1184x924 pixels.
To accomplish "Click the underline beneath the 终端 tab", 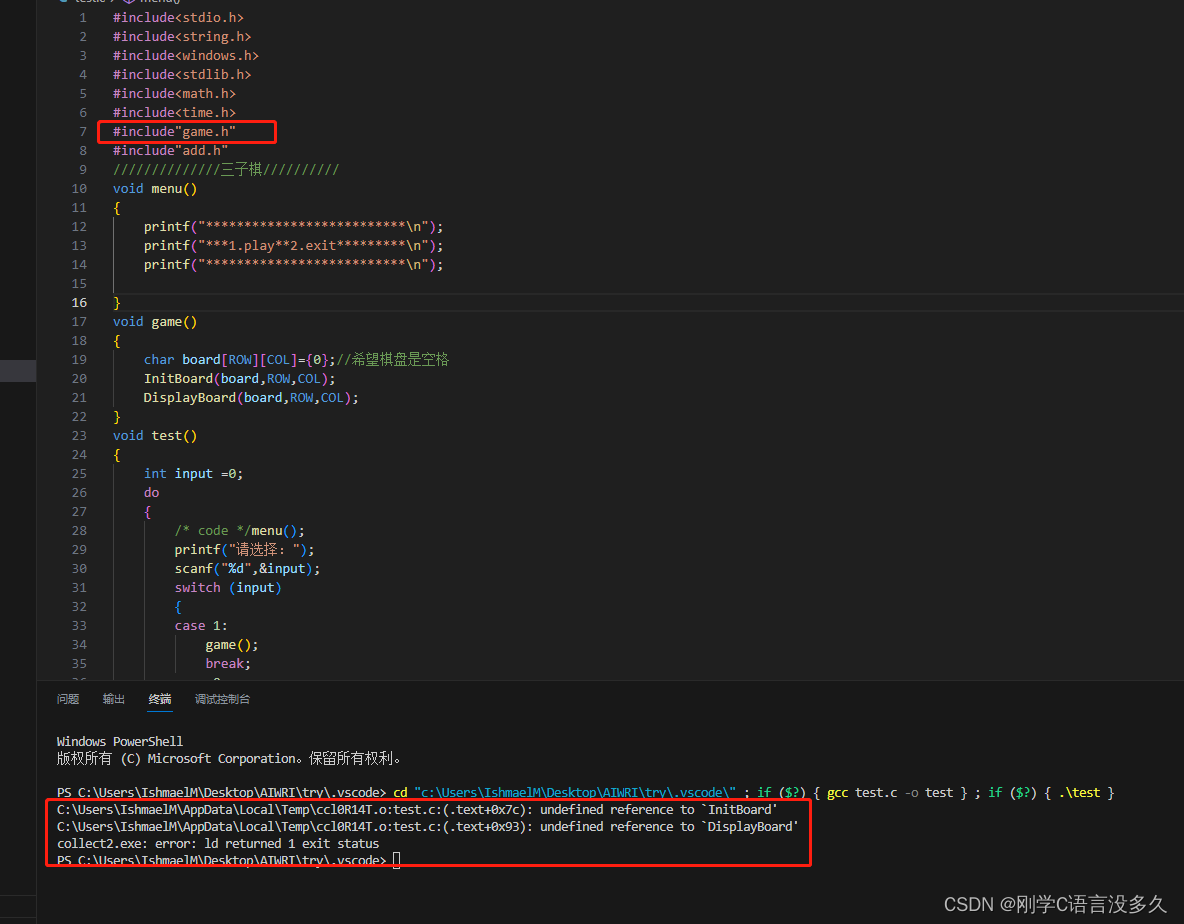I will click(159, 712).
